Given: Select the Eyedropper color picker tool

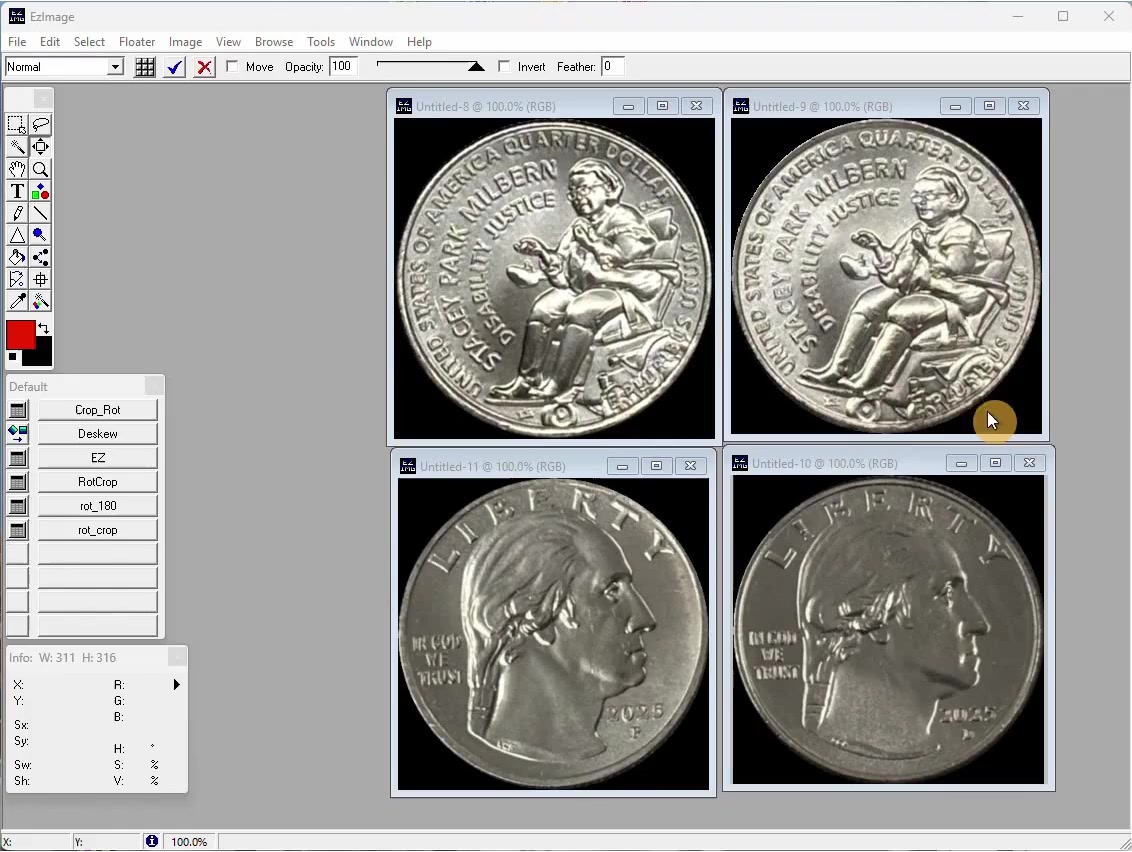Looking at the screenshot, I should pos(17,301).
